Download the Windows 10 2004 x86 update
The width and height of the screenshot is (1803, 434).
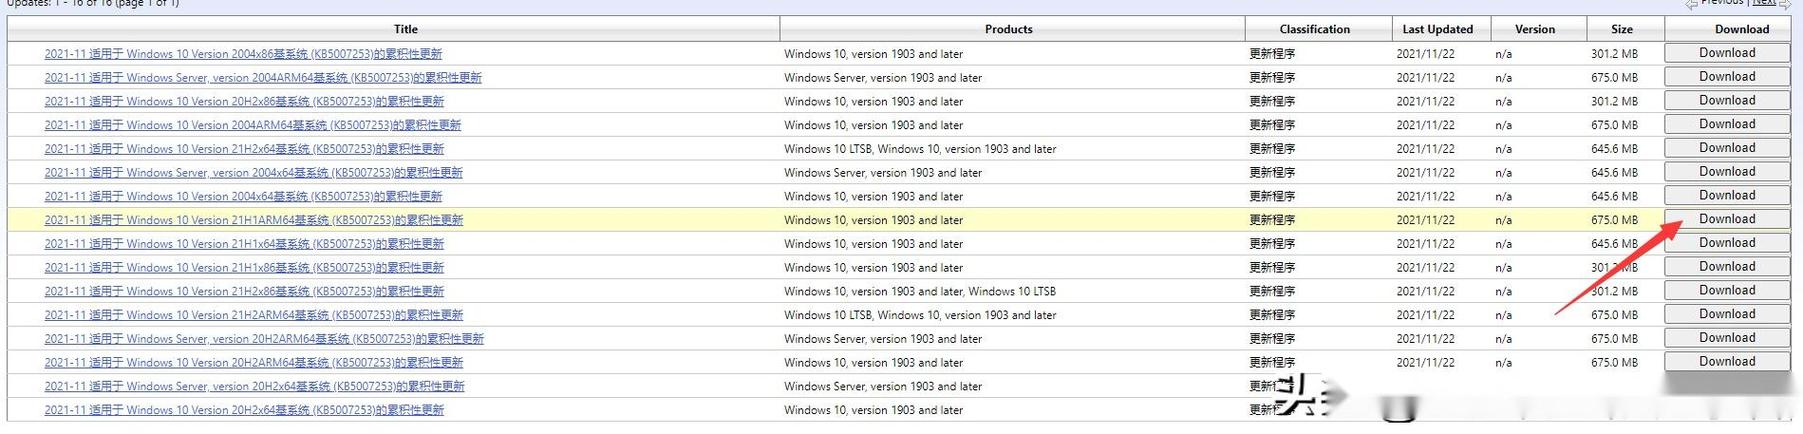click(x=1726, y=53)
